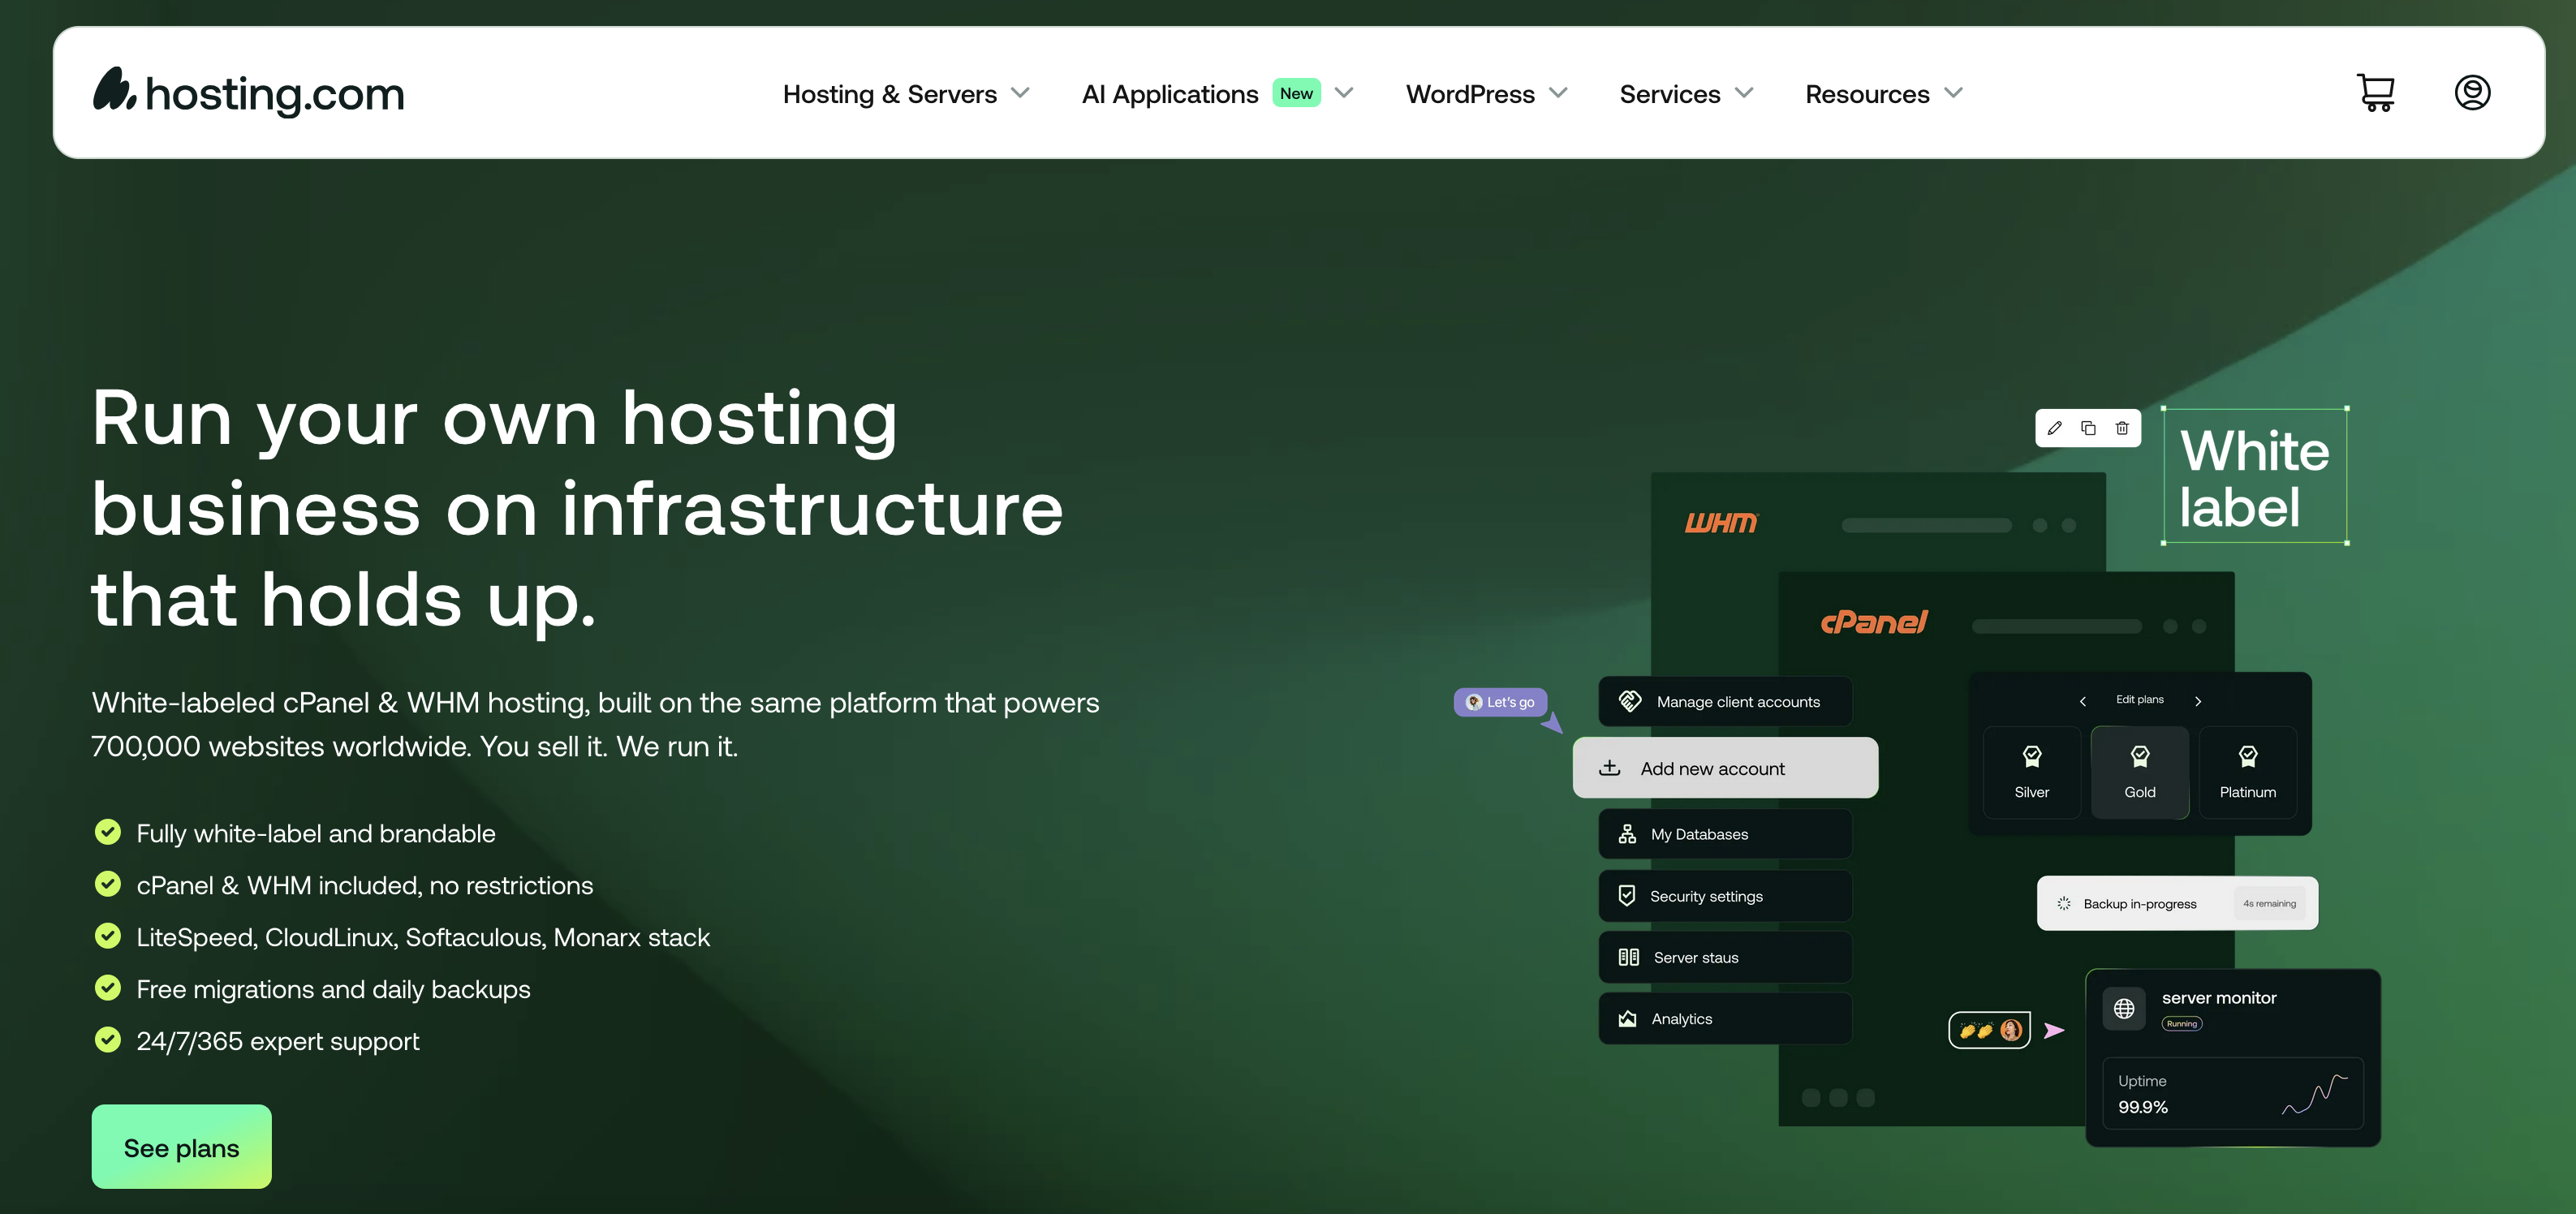The height and width of the screenshot is (1214, 2576).
Task: Click the My Databases icon
Action: pyautogui.click(x=1627, y=834)
